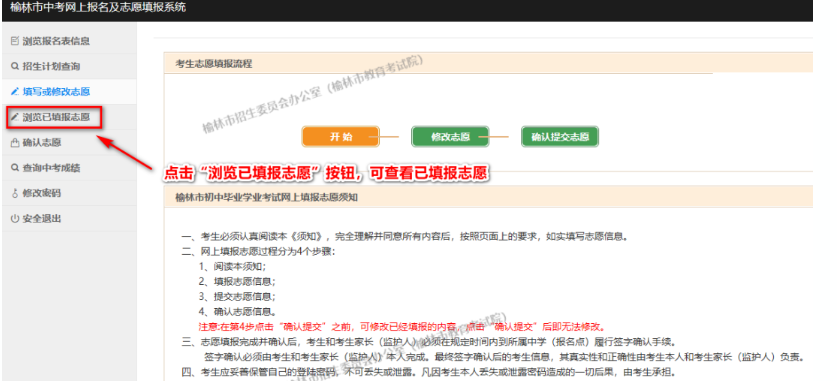Click the magnifier icon beside 招生计划查询
The height and width of the screenshot is (381, 837).
coord(14,66)
